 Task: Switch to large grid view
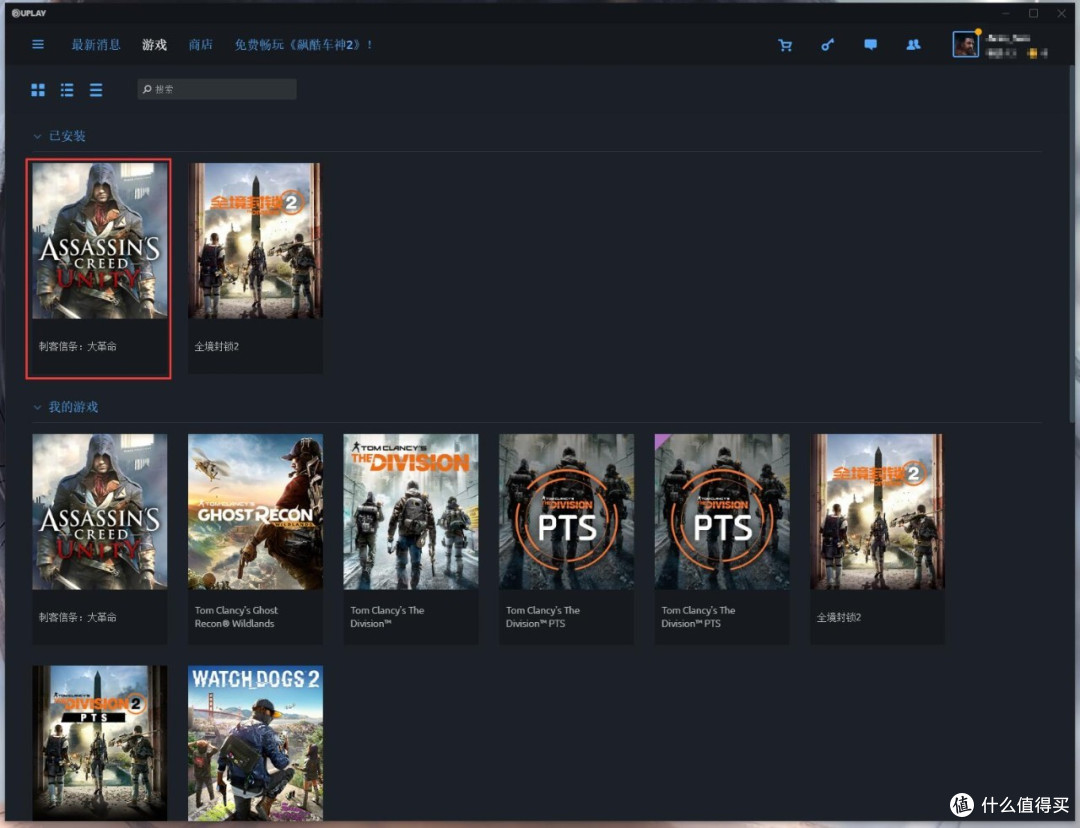point(38,90)
